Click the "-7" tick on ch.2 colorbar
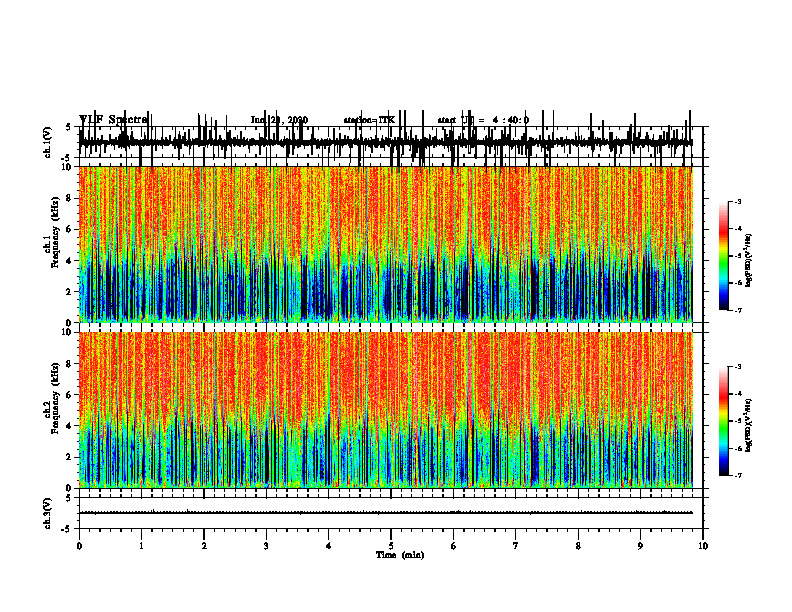 pyautogui.click(x=737, y=475)
